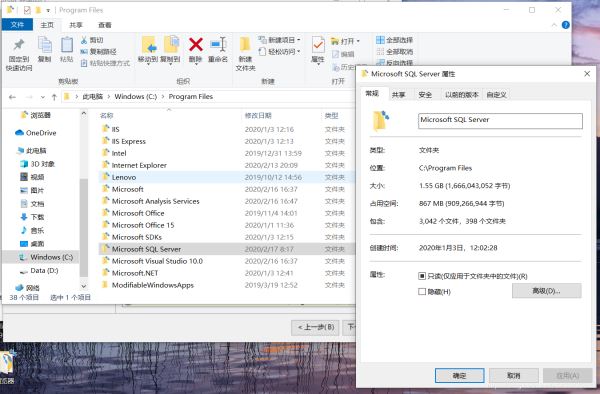Click the folder name input field
The image size is (600, 394).
(x=500, y=120)
